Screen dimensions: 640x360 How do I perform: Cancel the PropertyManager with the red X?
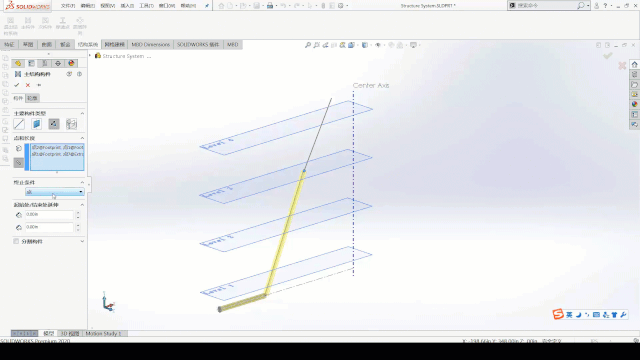click(28, 85)
